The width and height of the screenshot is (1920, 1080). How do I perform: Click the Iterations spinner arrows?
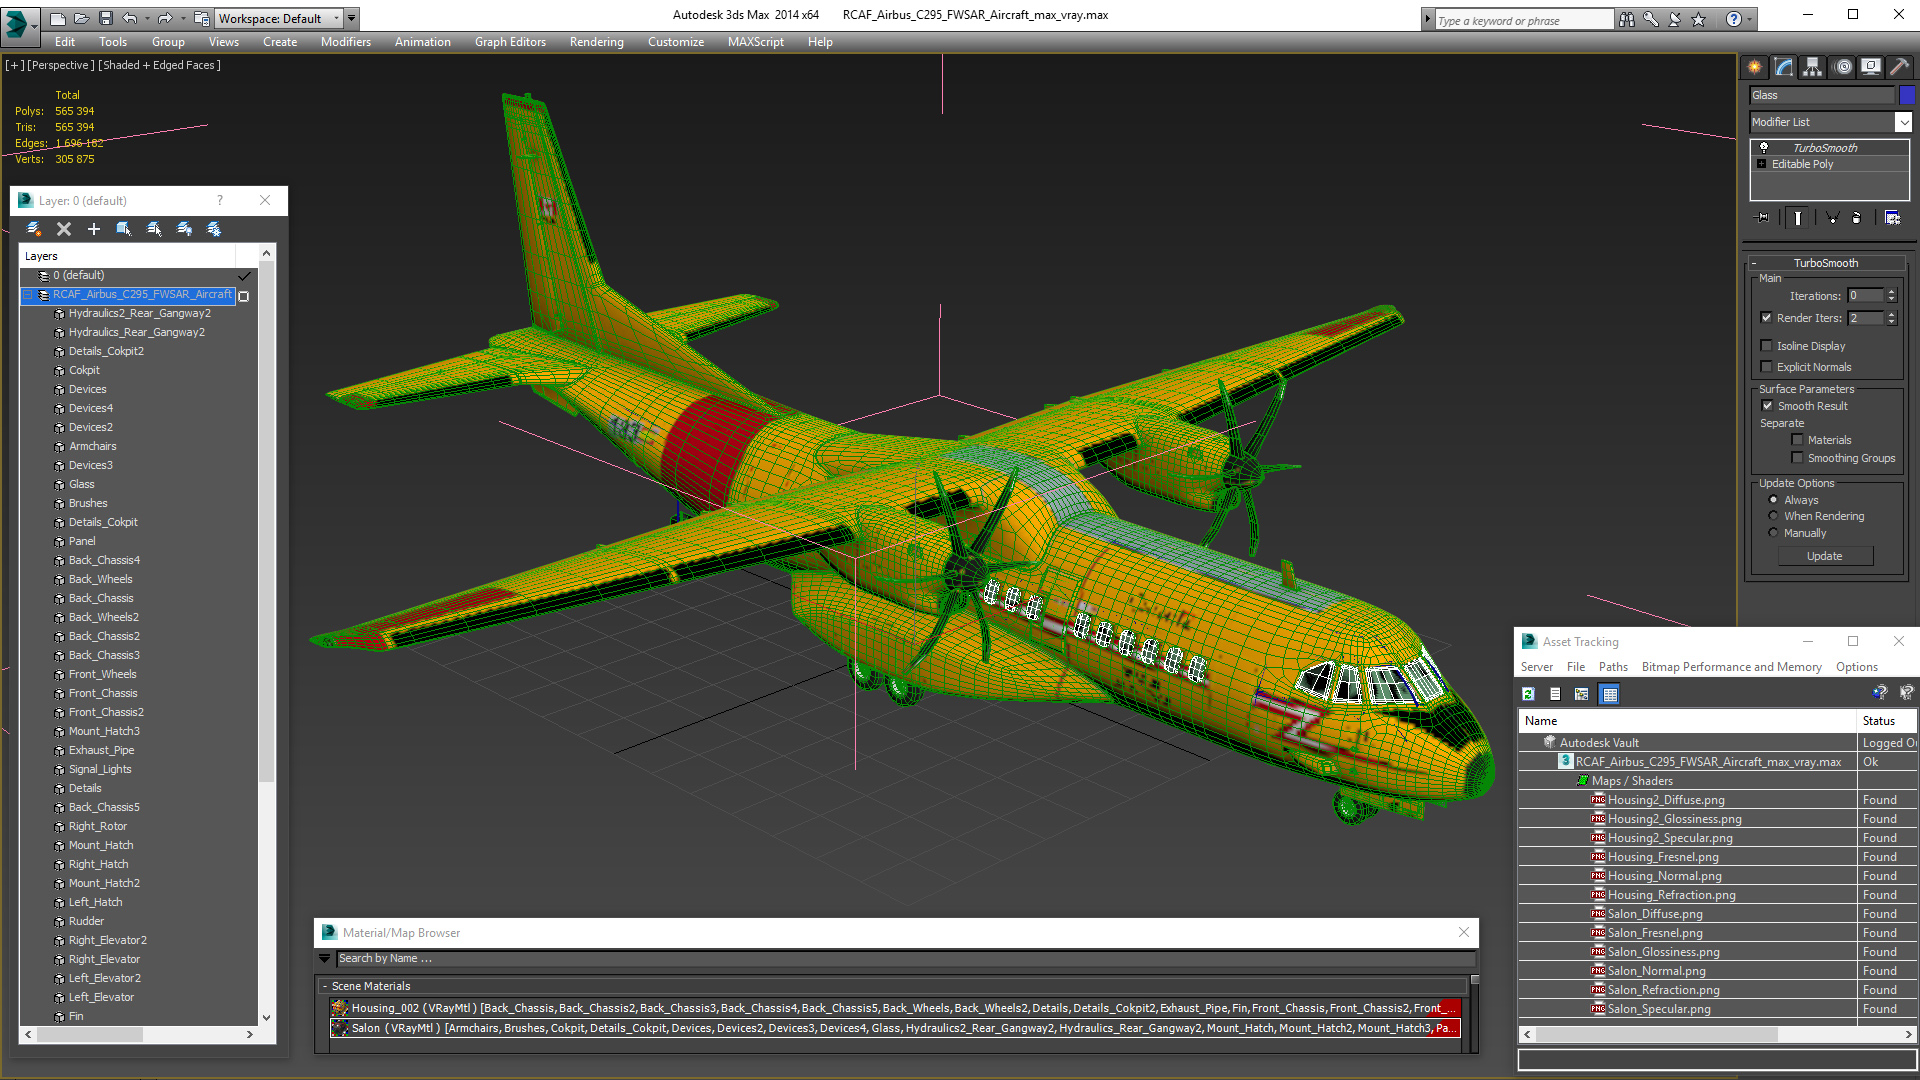coord(1891,296)
